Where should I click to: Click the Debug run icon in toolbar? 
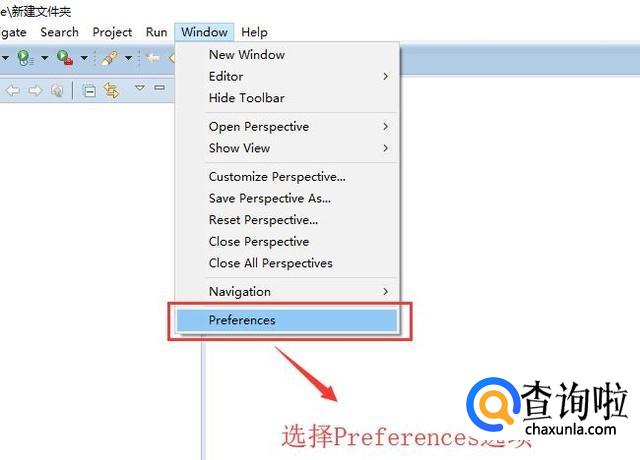click(x=24, y=58)
